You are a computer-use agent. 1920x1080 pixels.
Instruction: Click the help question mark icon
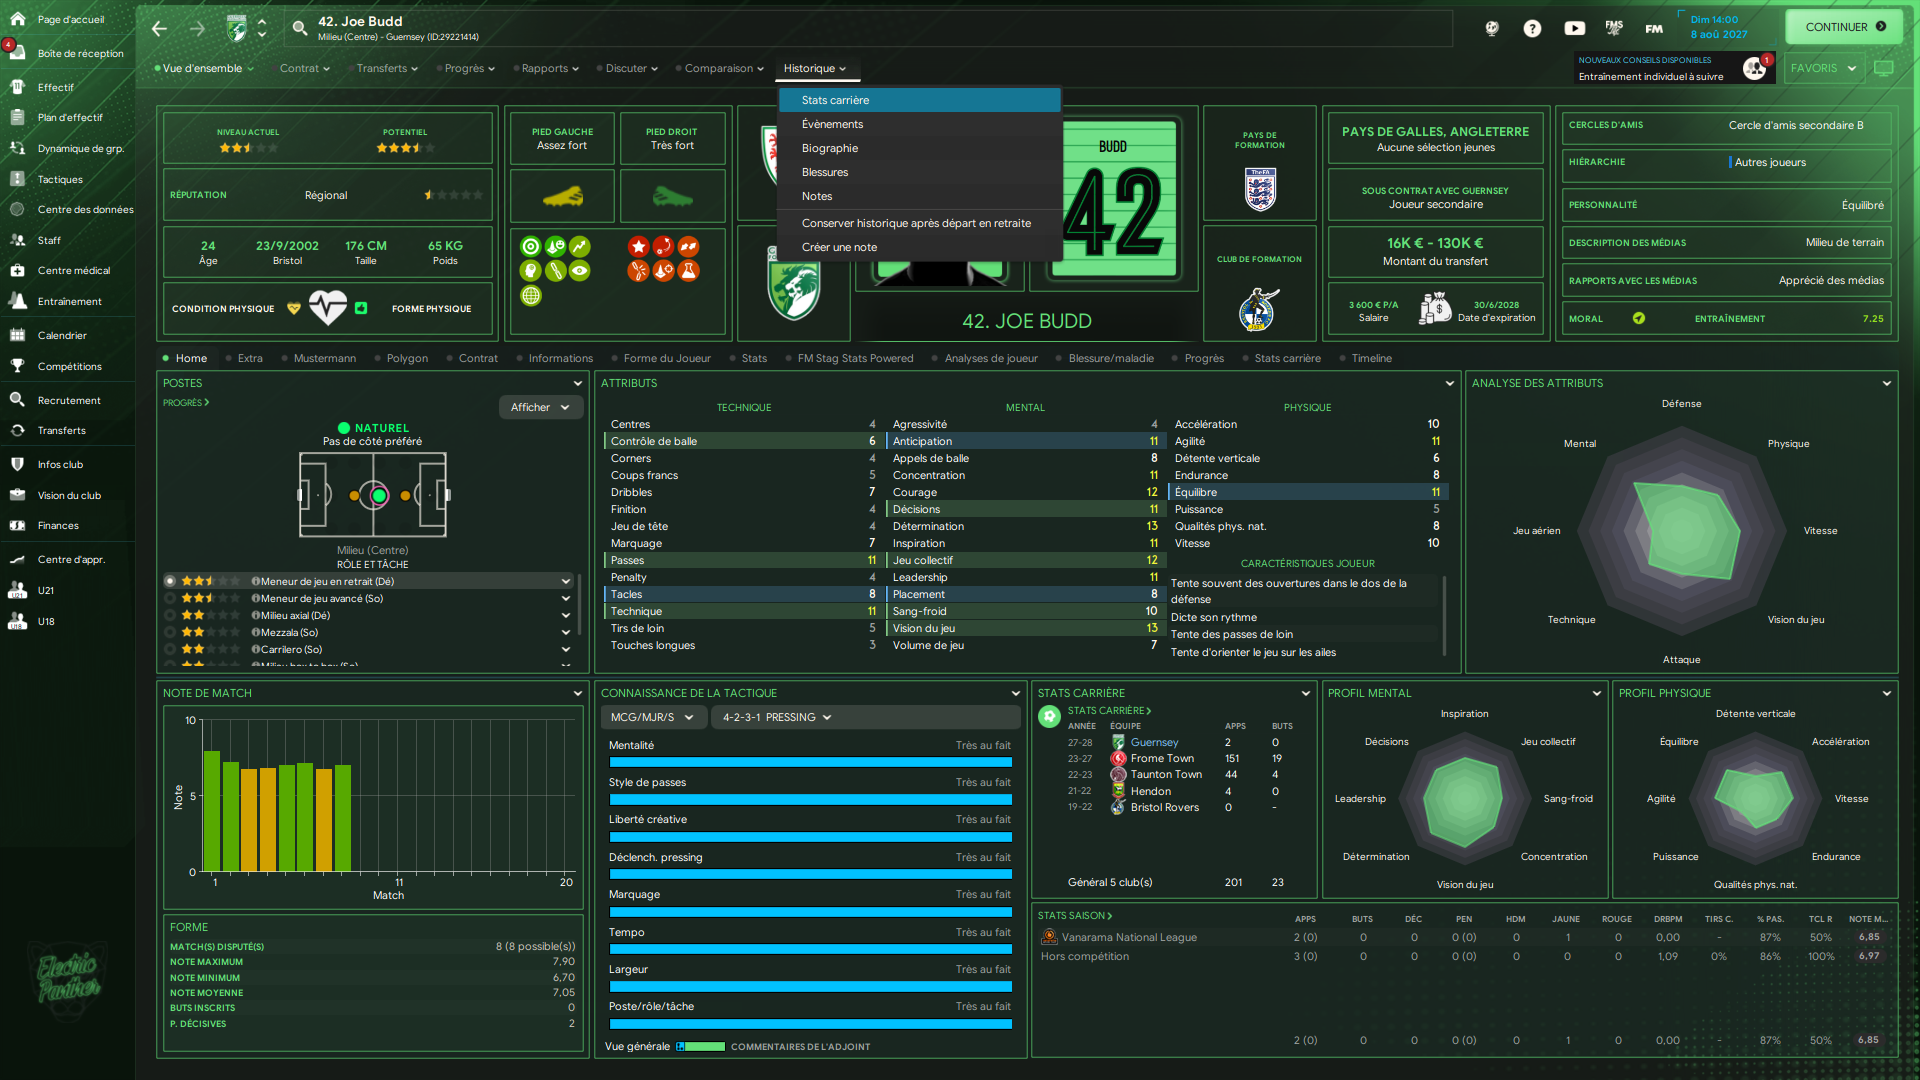click(1532, 28)
